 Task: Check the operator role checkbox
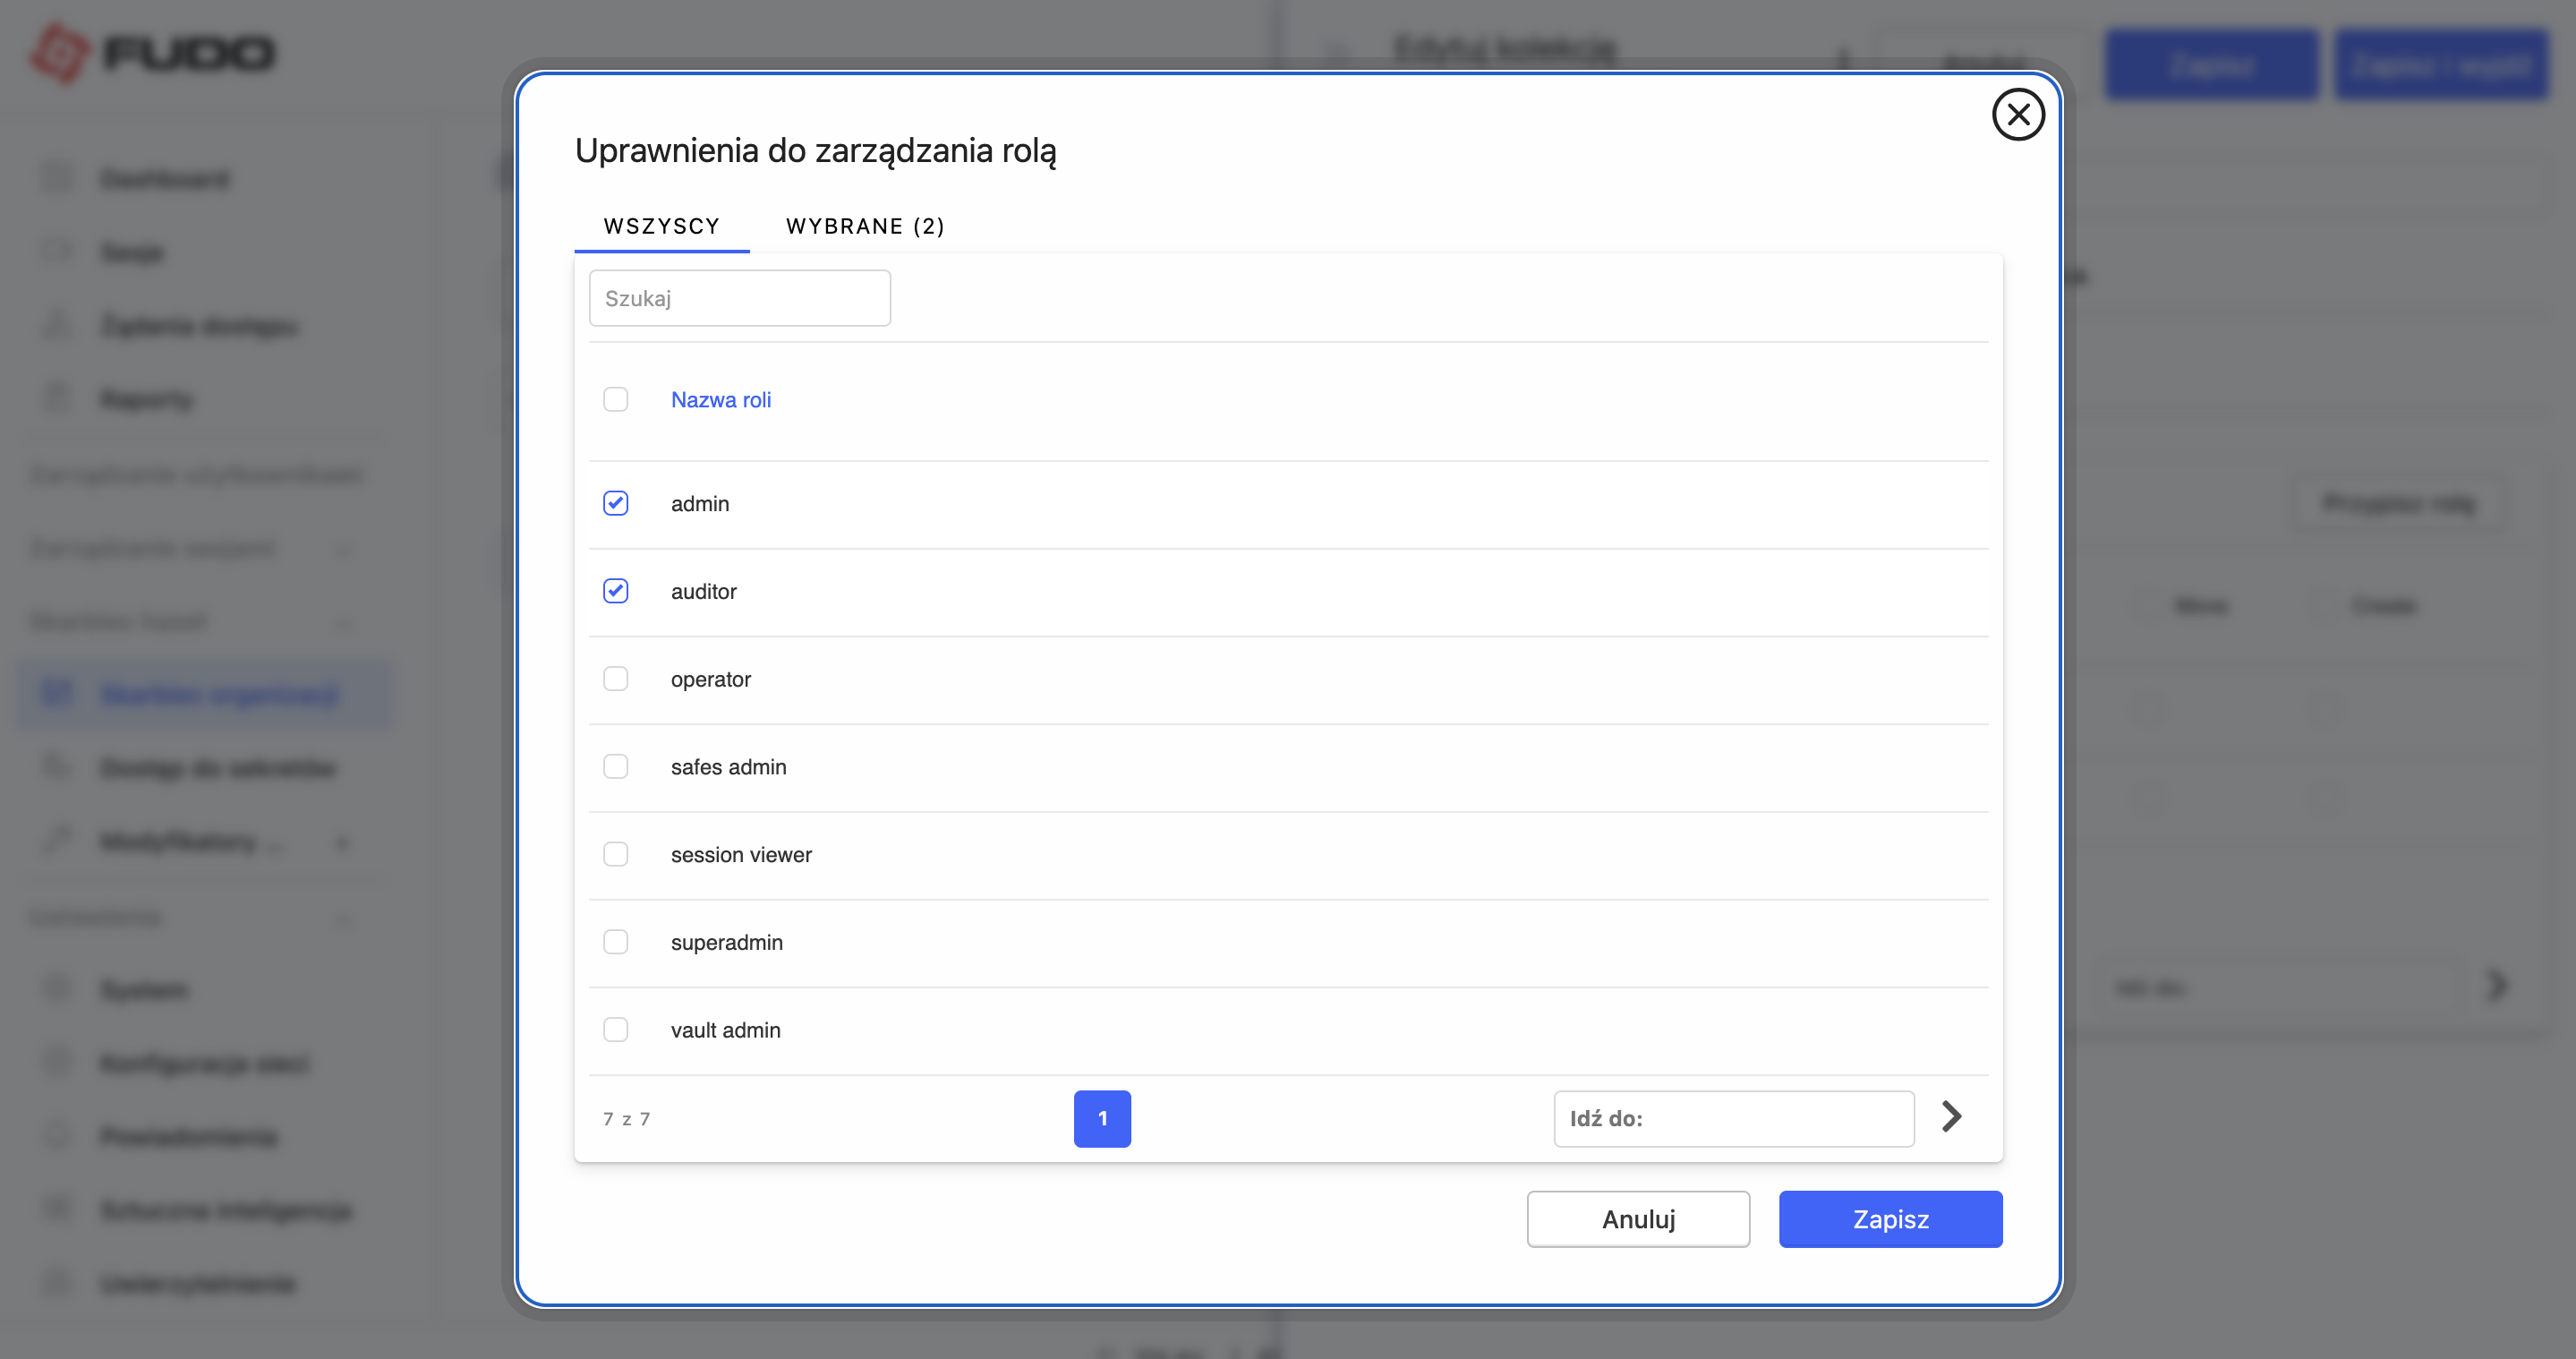tap(616, 679)
